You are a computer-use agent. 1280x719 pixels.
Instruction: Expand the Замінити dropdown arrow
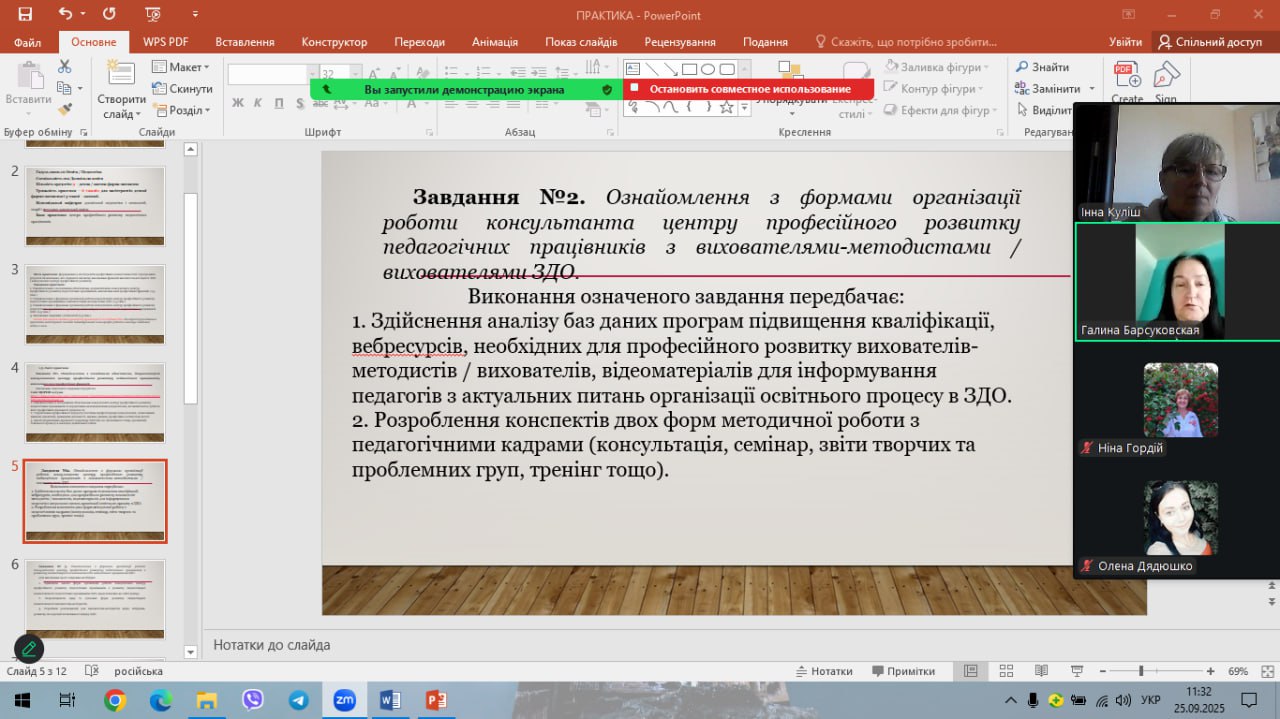point(1091,89)
